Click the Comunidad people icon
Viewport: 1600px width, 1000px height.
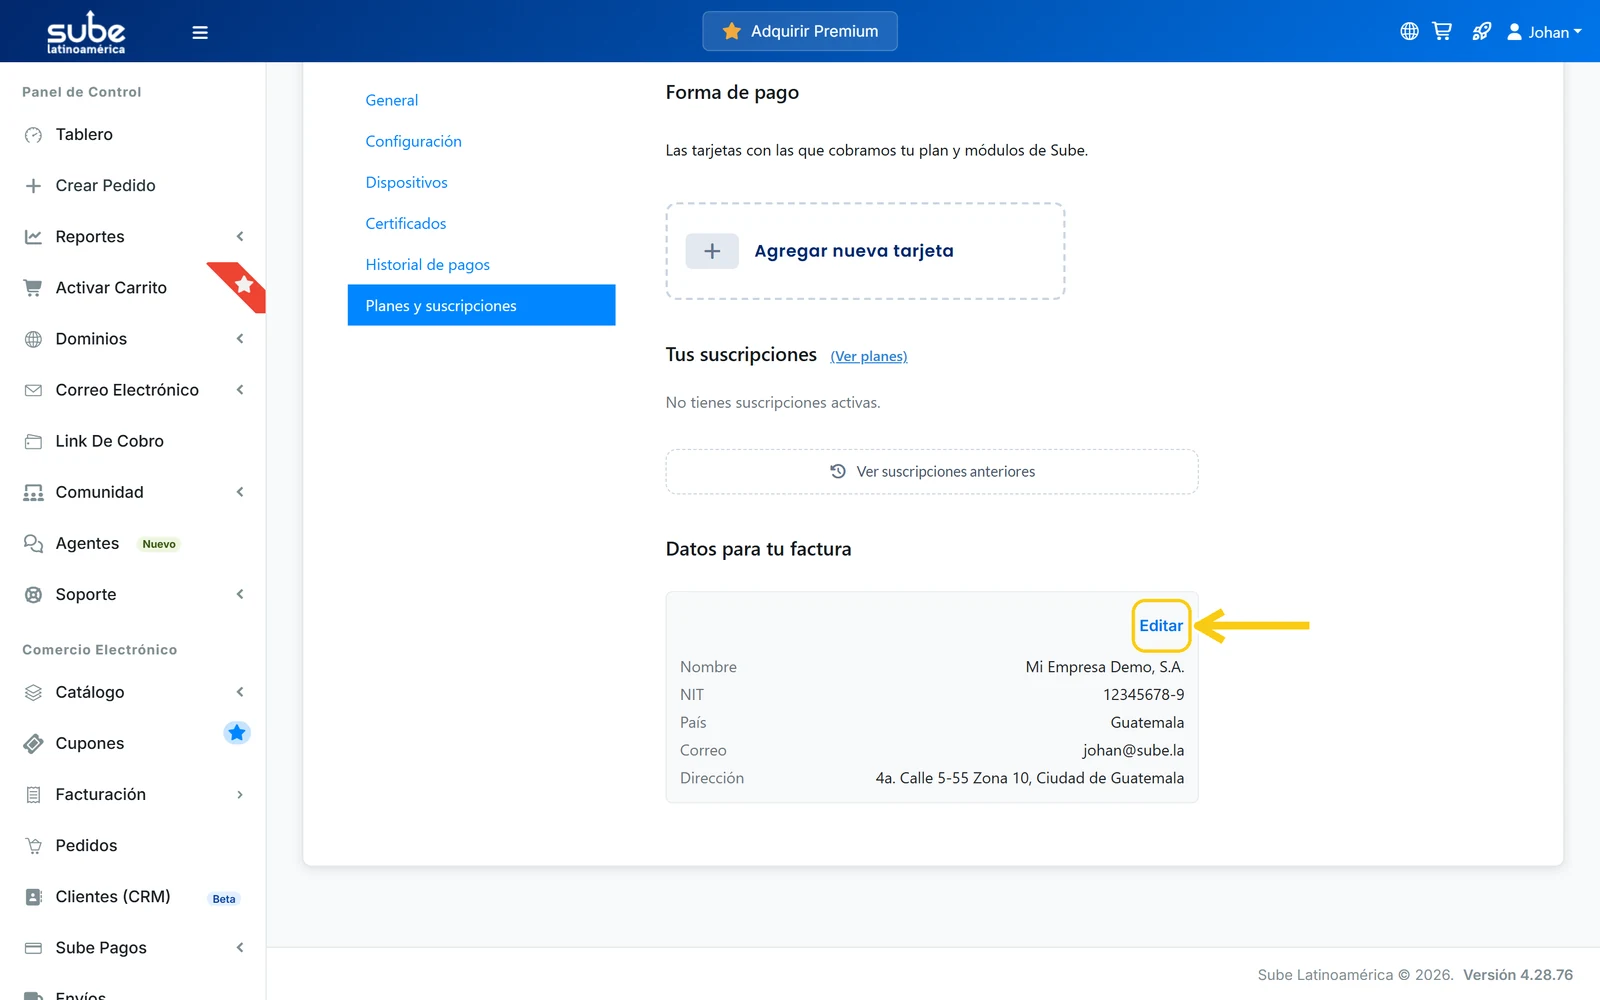point(33,492)
